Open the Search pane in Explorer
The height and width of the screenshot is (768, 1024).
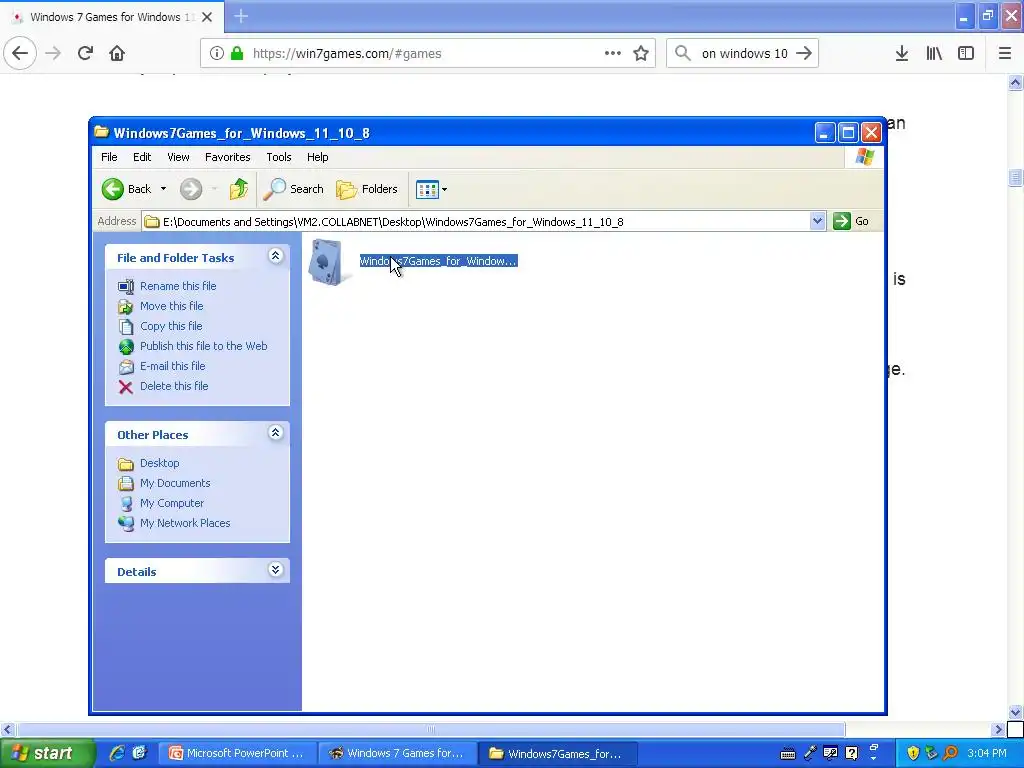click(x=293, y=189)
